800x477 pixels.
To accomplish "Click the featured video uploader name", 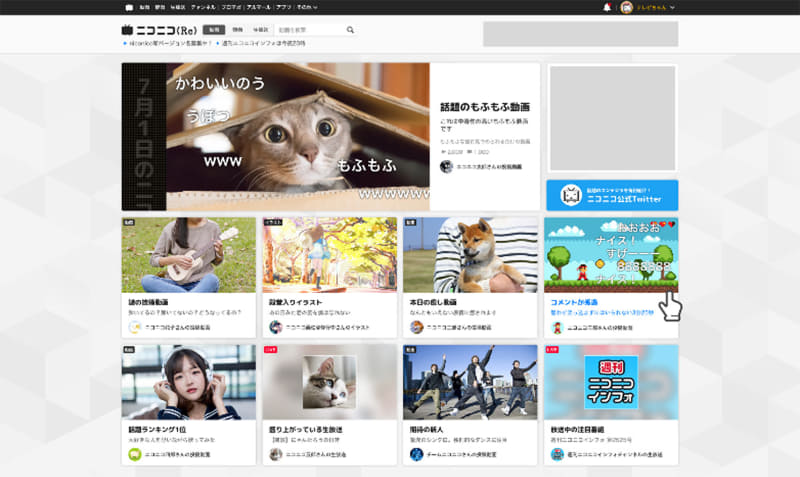I will (x=489, y=167).
